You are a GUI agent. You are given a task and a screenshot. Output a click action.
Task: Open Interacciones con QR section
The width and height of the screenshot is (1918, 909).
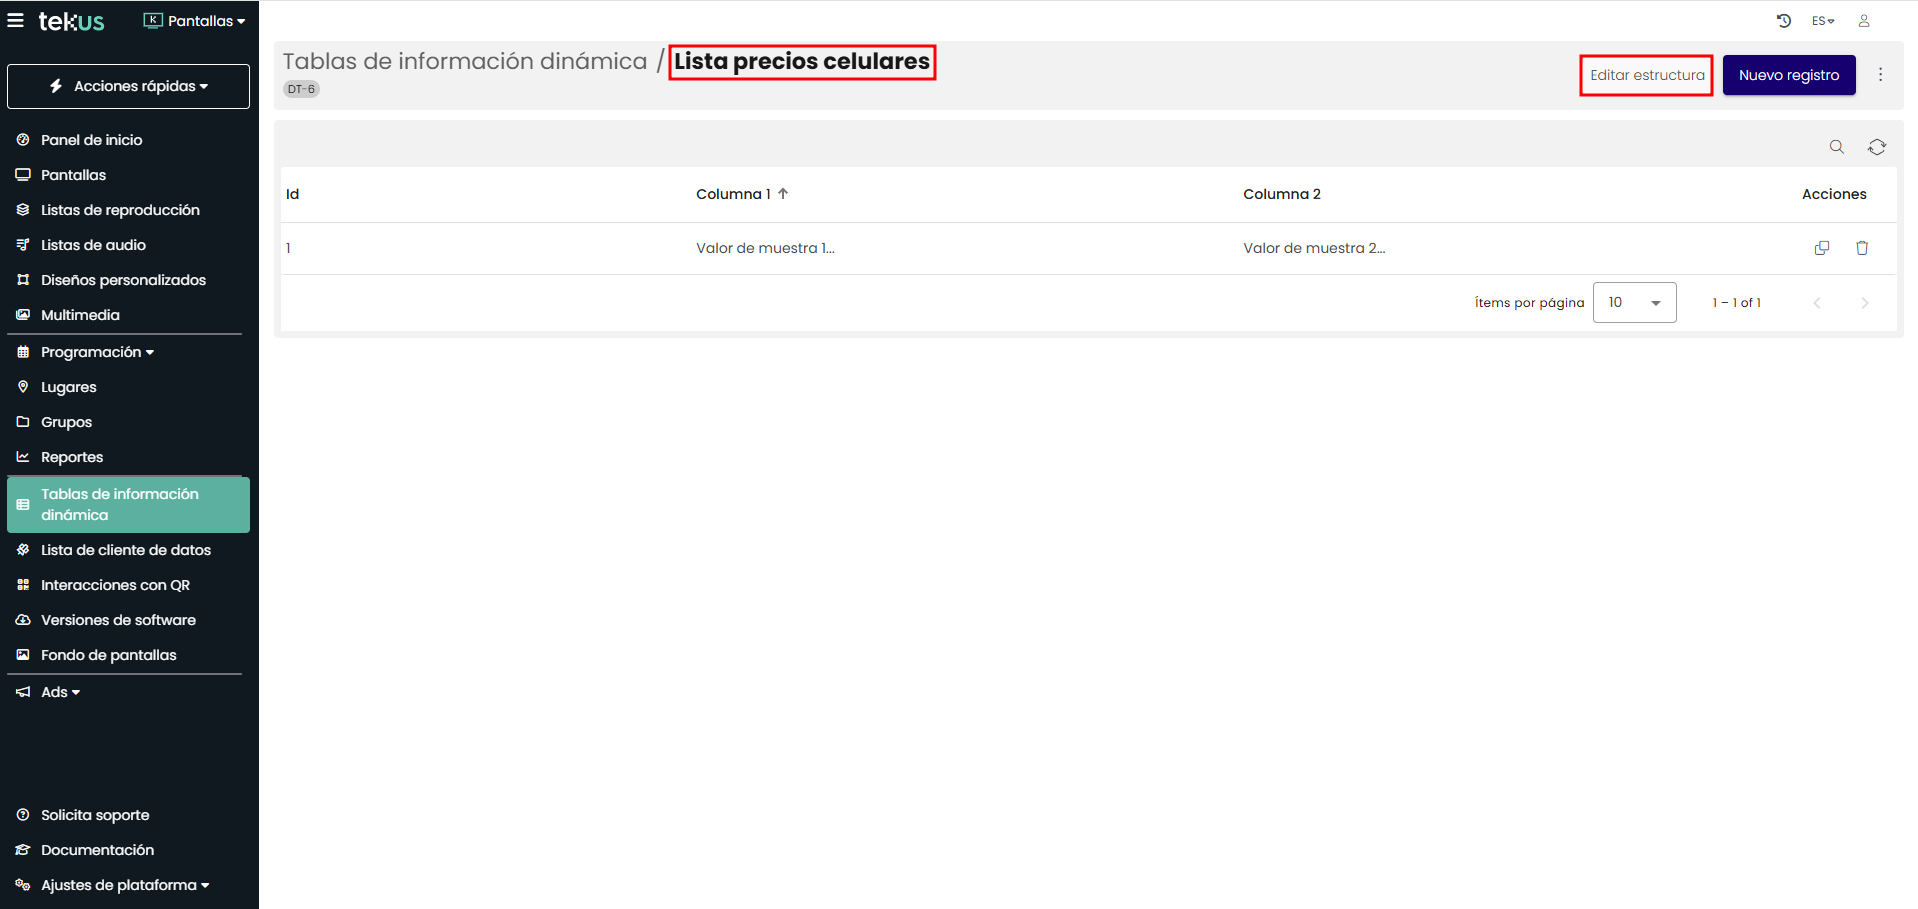(115, 585)
